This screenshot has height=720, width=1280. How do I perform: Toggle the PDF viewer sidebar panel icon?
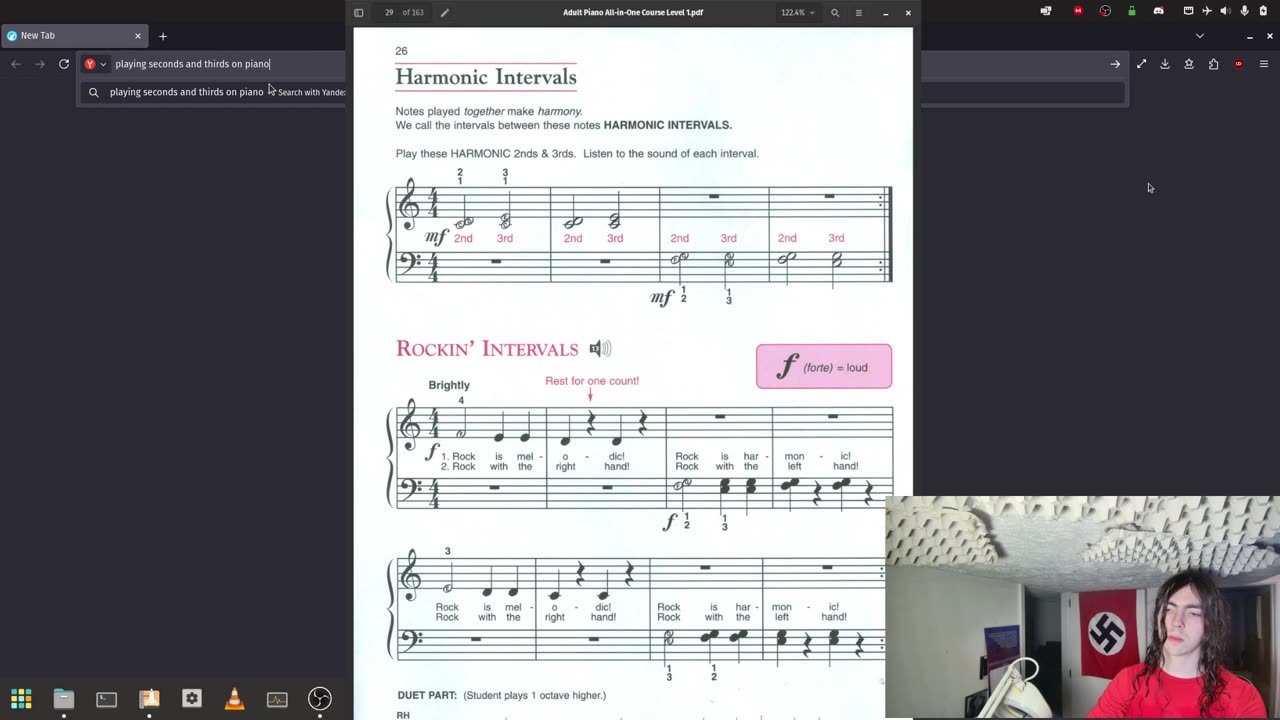359,13
